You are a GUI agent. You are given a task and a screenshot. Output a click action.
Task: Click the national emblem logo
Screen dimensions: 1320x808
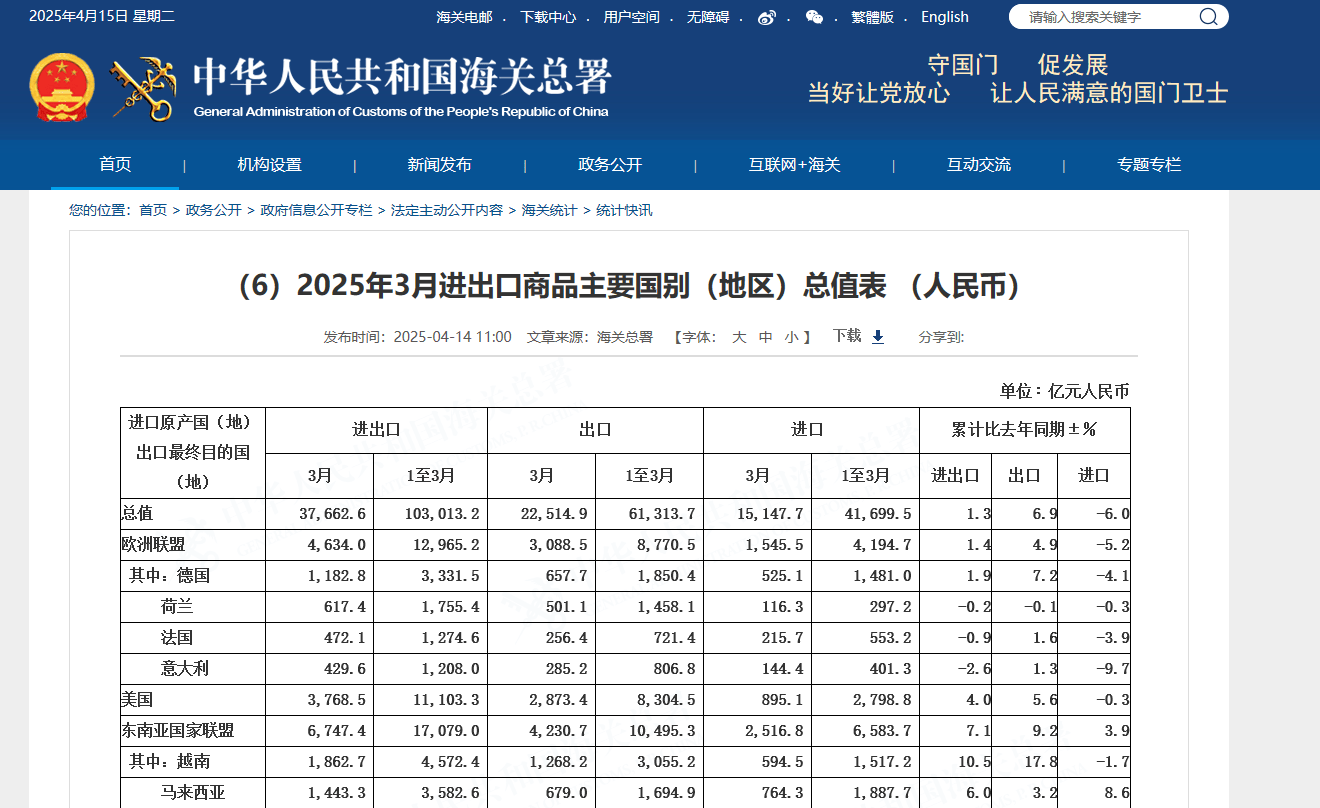[62, 87]
